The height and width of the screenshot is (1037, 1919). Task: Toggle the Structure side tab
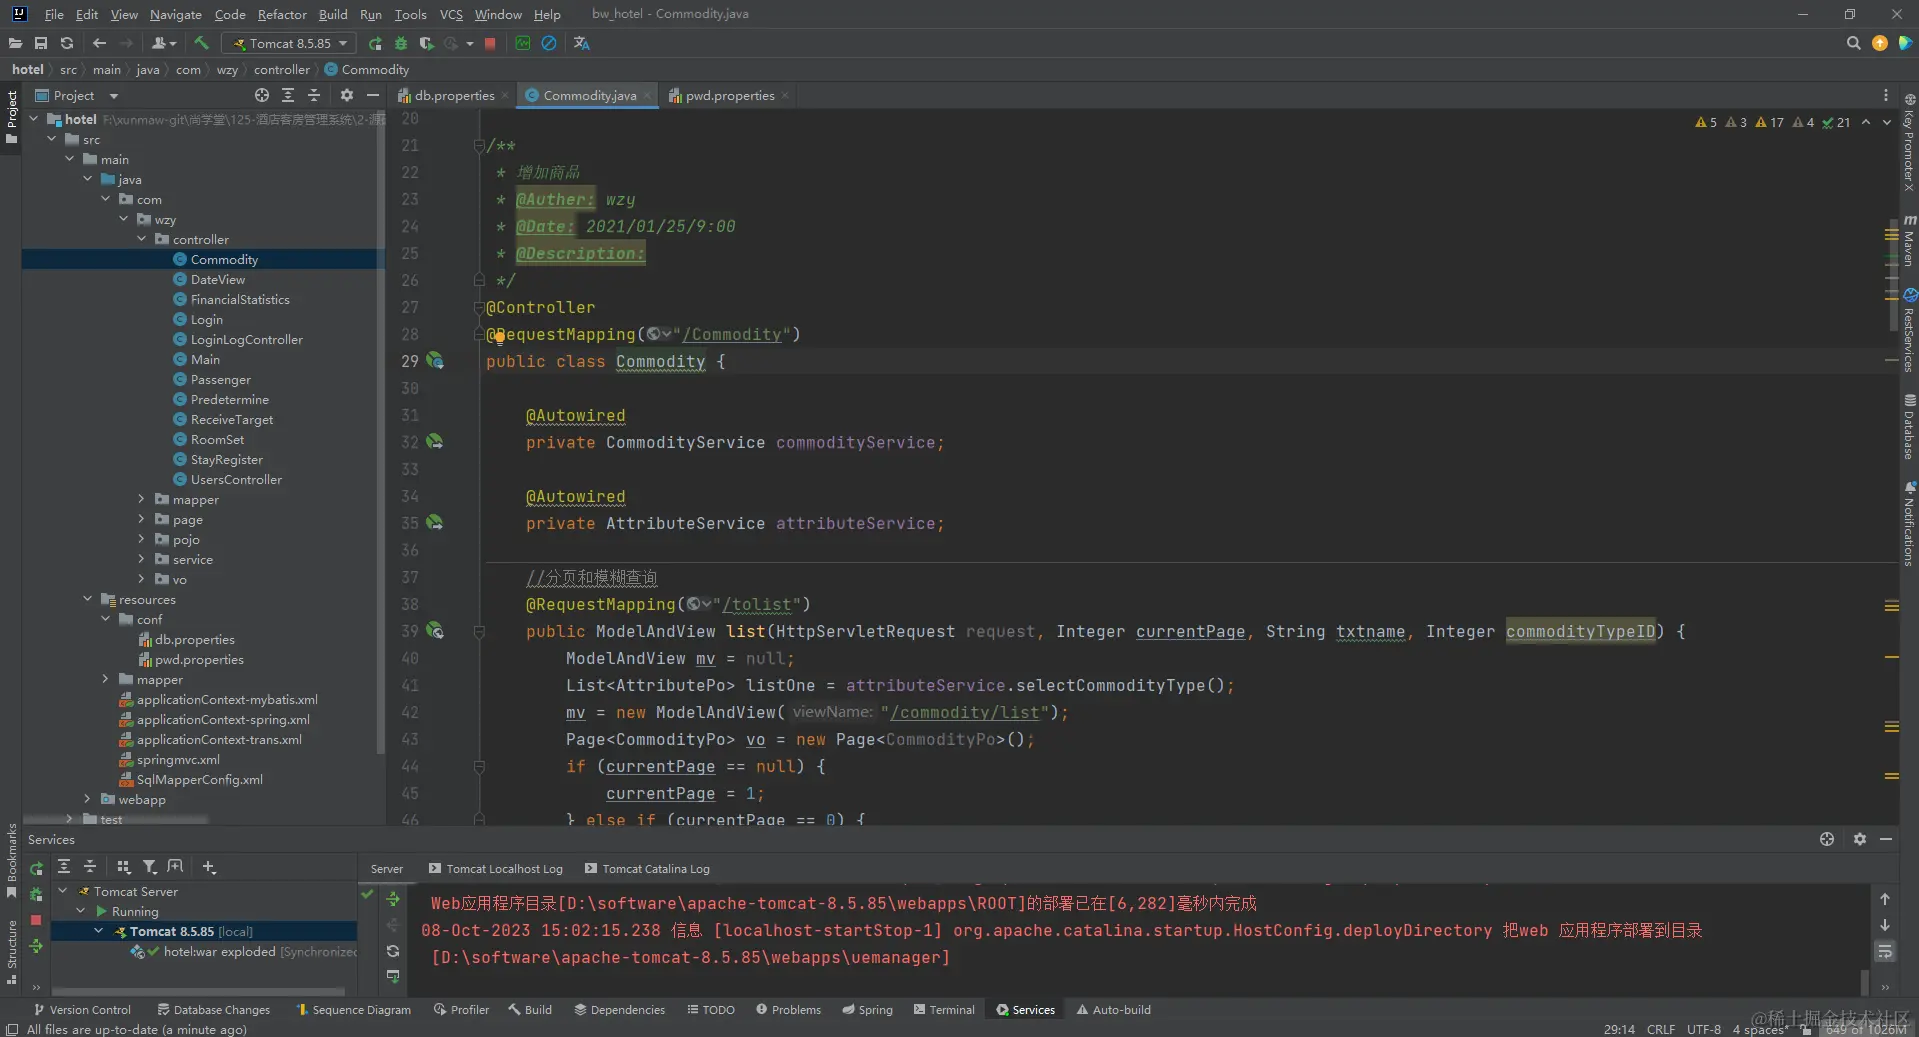(x=11, y=951)
